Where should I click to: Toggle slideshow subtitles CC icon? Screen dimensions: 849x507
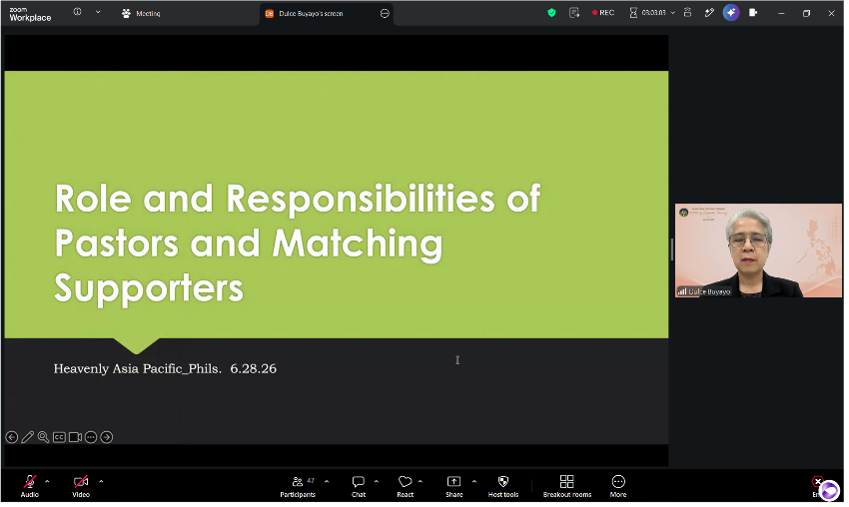tap(60, 439)
